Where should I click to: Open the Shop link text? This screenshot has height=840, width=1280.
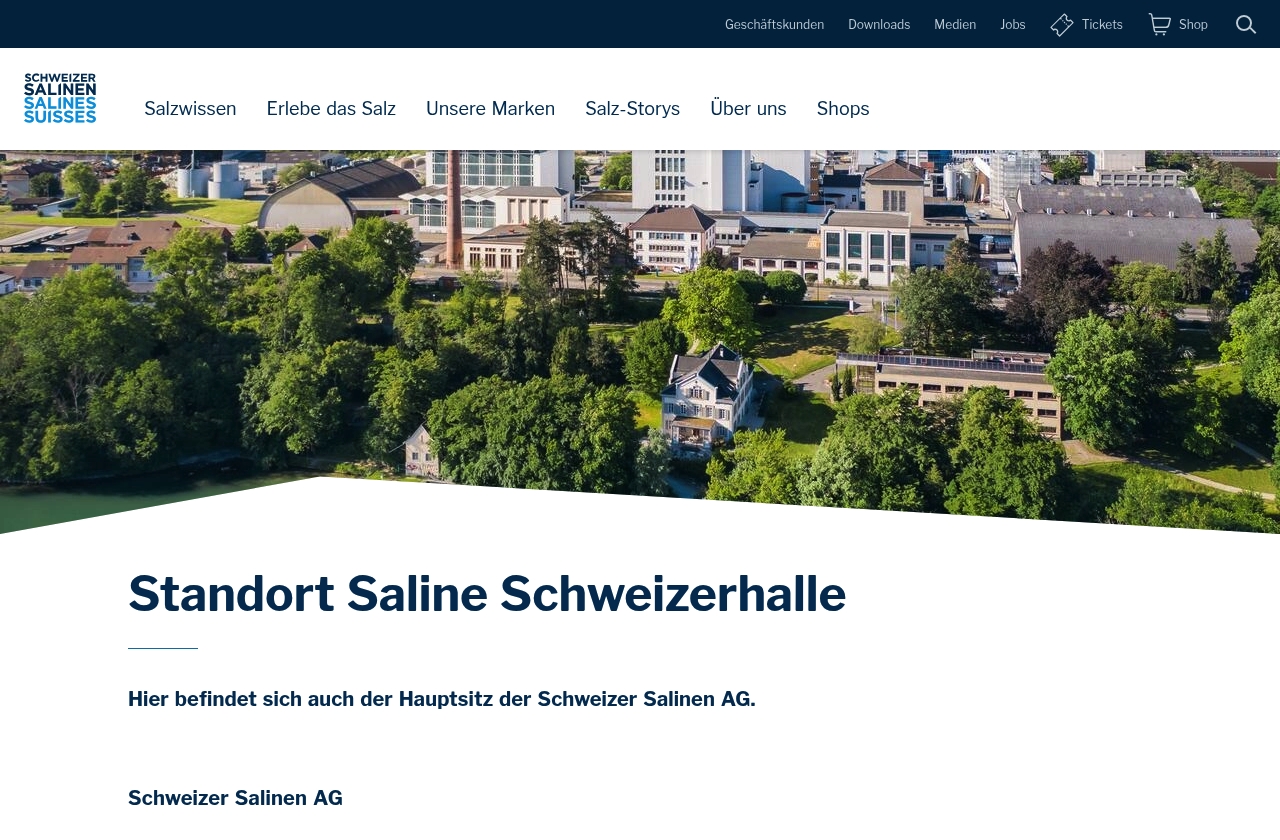(x=1193, y=25)
